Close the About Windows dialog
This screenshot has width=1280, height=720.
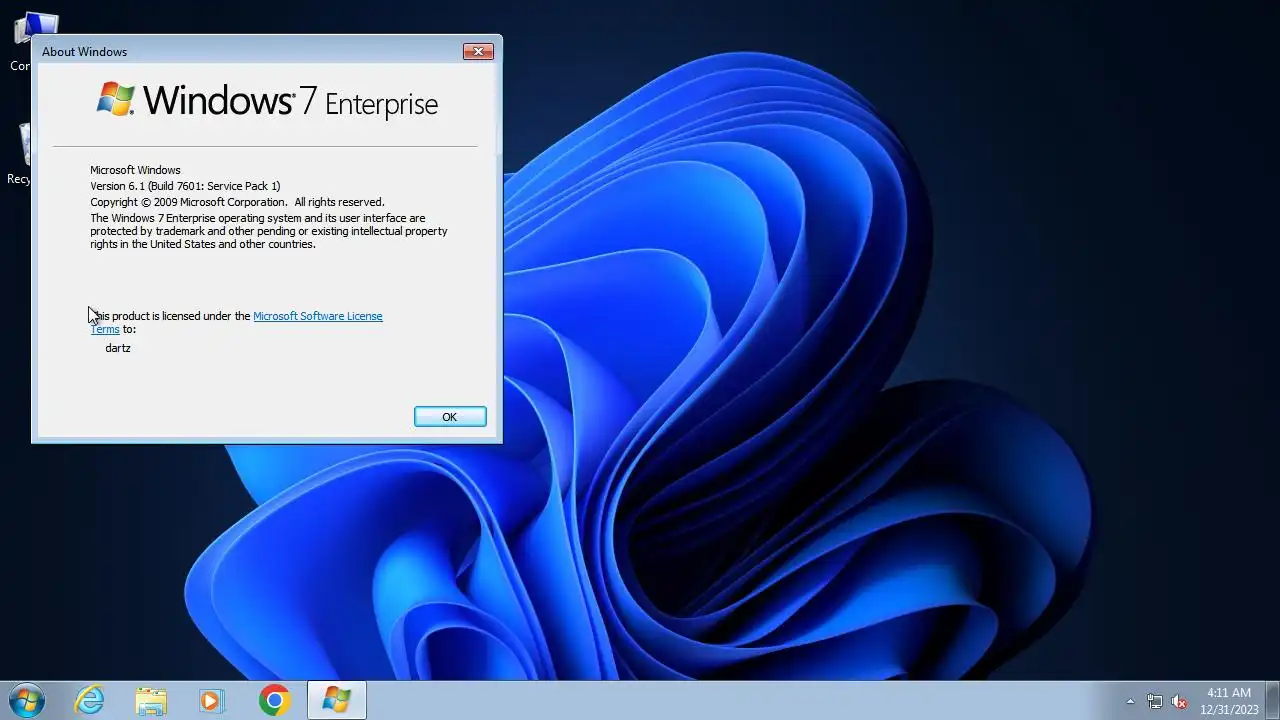[x=478, y=51]
